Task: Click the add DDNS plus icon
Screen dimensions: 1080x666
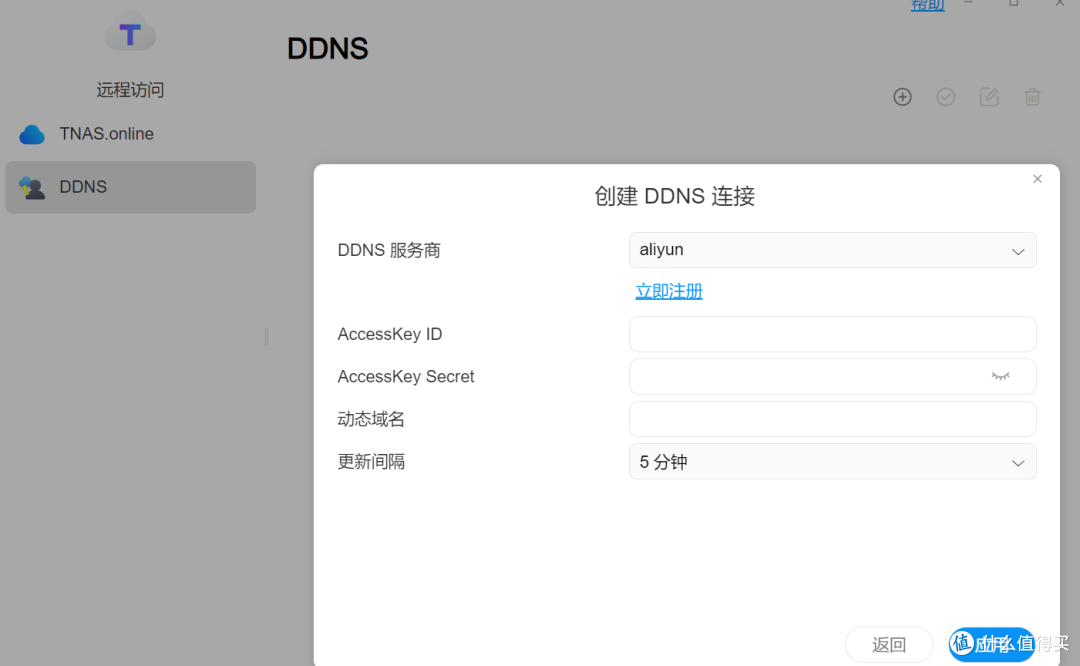Action: click(902, 97)
